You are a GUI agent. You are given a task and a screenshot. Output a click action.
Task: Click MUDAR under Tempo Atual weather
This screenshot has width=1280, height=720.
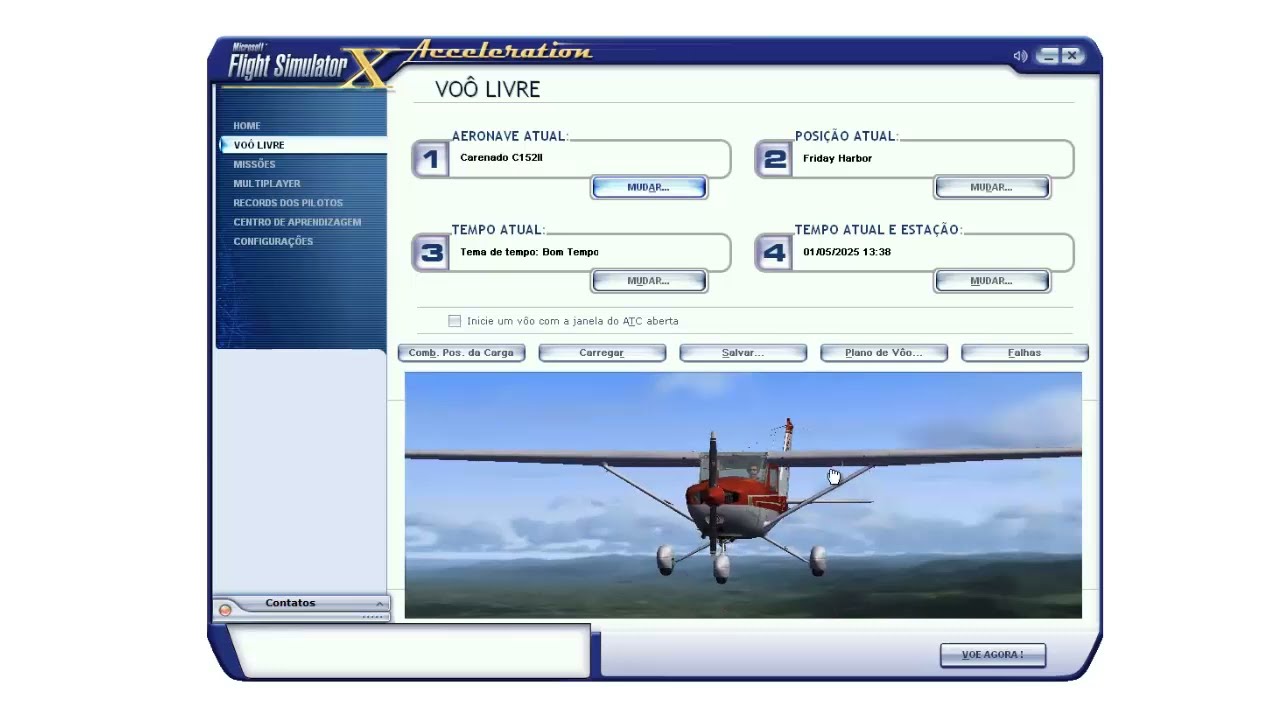coord(649,281)
